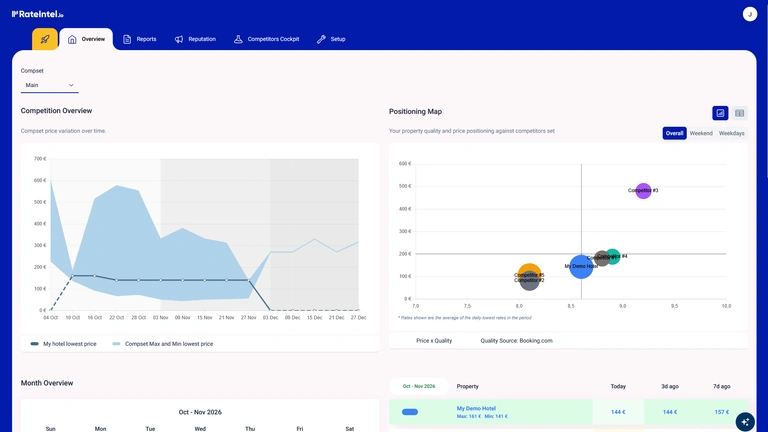Screen dimensions: 768x432
Task: Click Competition Overview heading
Action: tap(56, 111)
